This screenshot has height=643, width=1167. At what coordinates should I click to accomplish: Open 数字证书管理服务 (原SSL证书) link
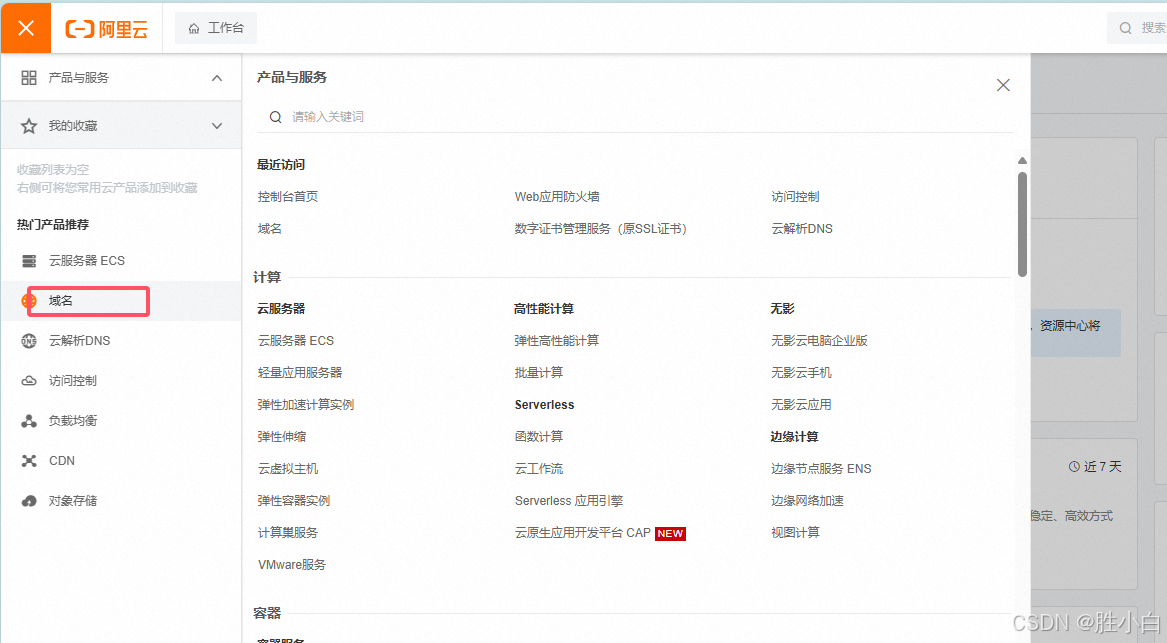click(x=601, y=228)
